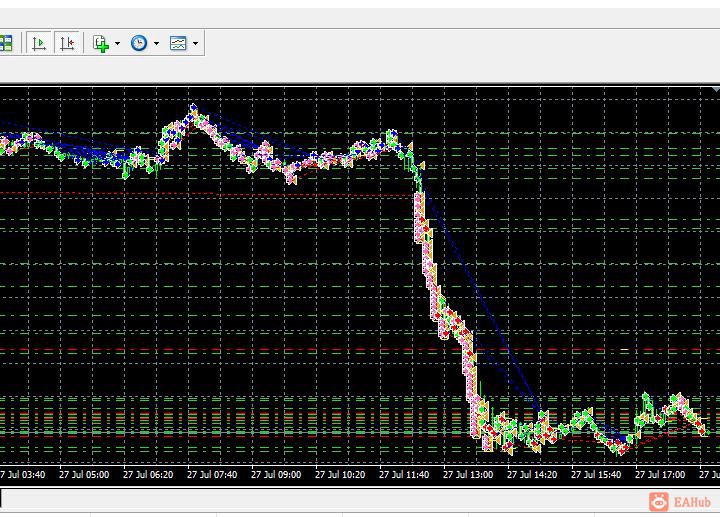
Task: Click the '27 Jul 09:00' time label
Action: click(x=276, y=475)
